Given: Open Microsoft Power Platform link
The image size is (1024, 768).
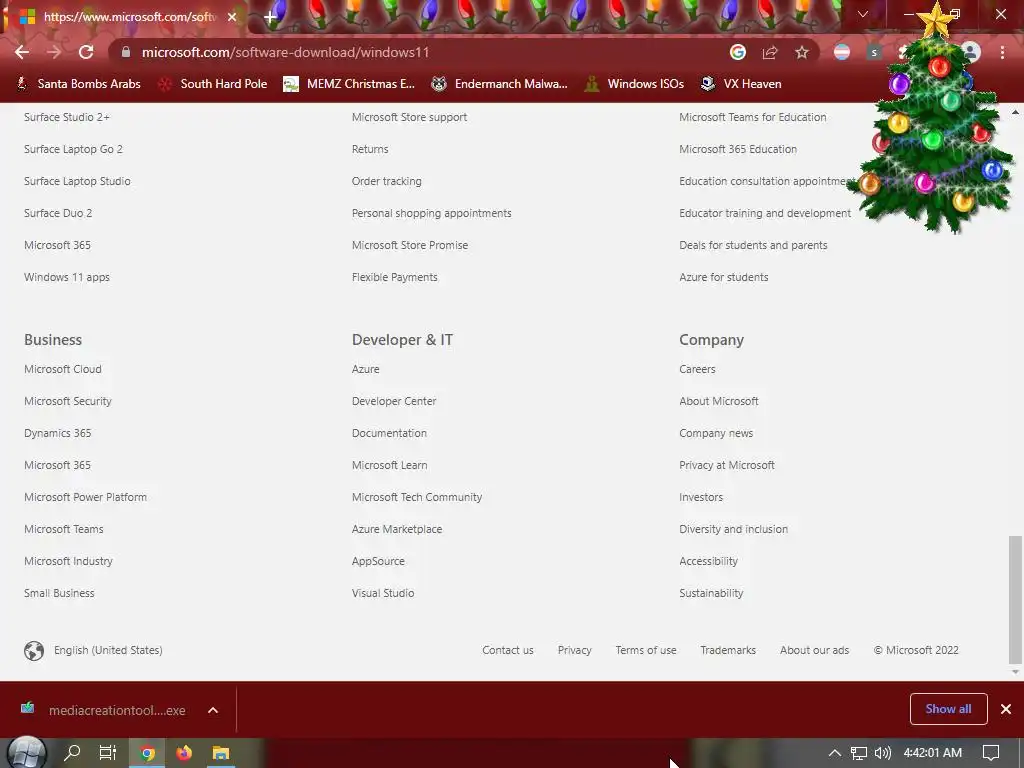Looking at the screenshot, I should (x=85, y=498).
